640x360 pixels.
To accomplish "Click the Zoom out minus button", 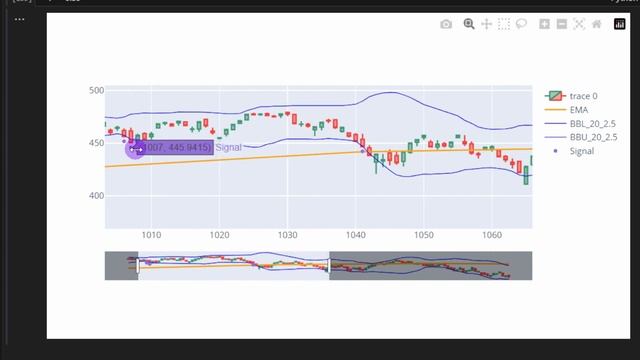I will 562,24.
